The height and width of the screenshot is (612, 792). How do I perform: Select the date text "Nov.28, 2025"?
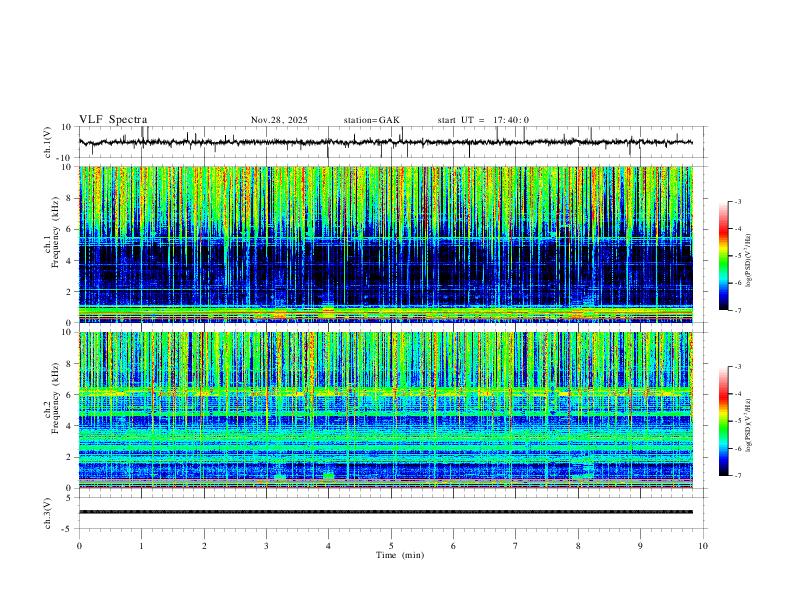pyautogui.click(x=279, y=120)
